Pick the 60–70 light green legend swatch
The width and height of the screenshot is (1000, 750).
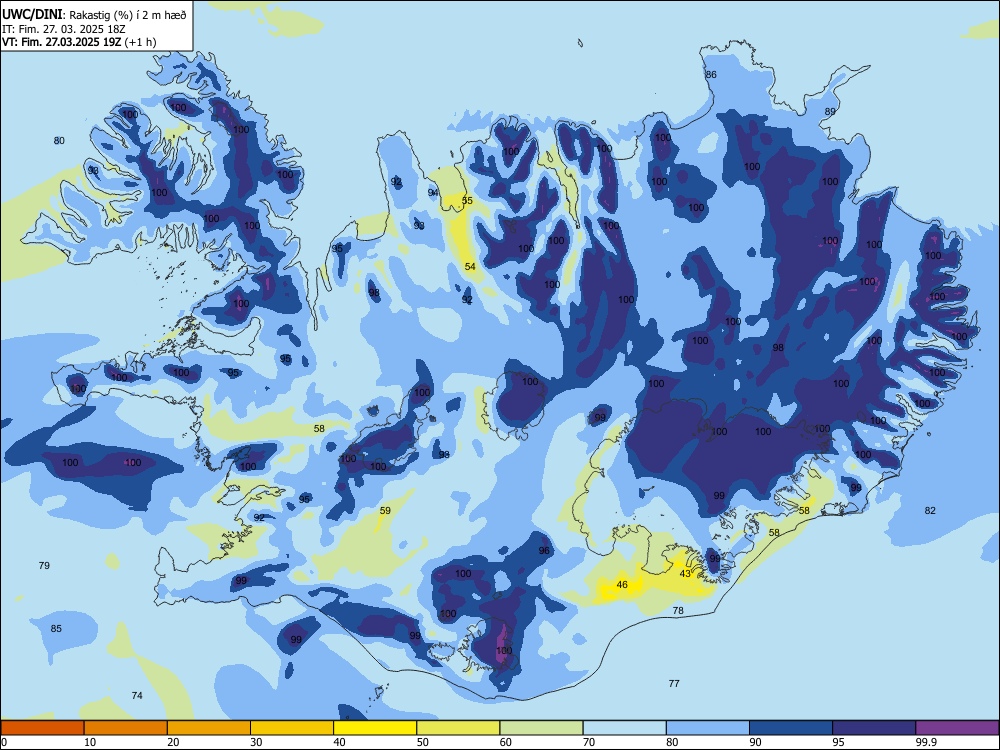click(541, 728)
